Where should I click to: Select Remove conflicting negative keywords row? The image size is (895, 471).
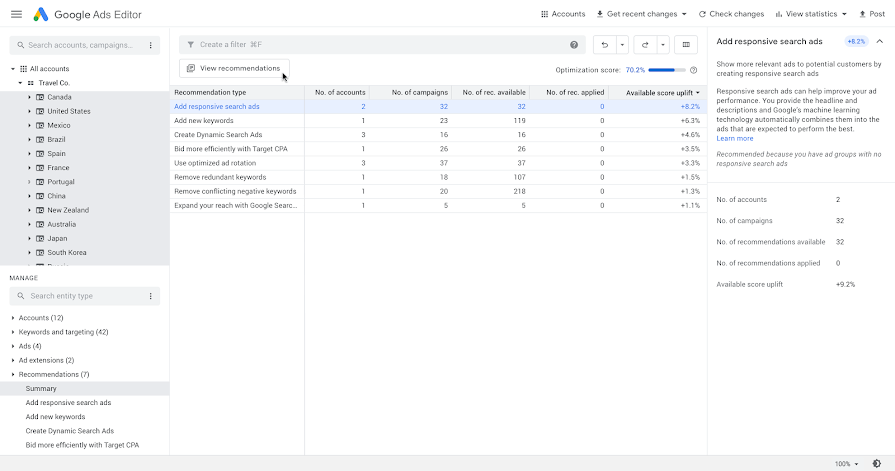click(438, 191)
